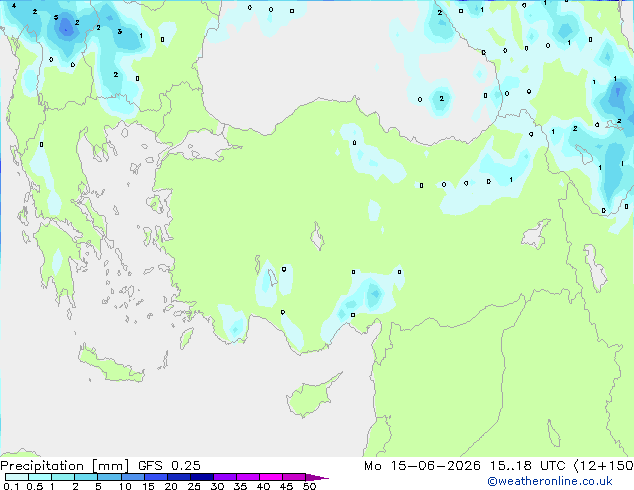Click the legend label '0.1'

point(11,486)
